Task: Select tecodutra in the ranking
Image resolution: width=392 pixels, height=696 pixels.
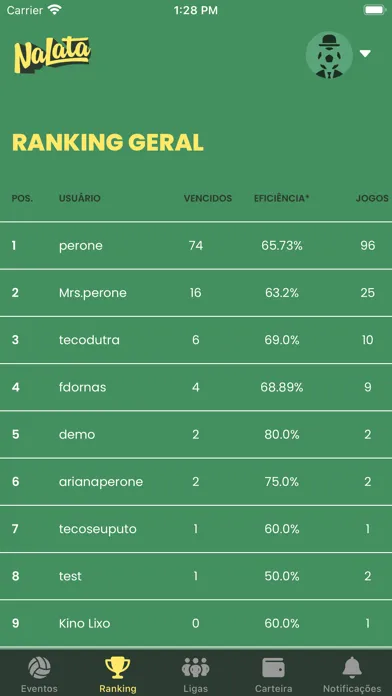Action: point(196,340)
